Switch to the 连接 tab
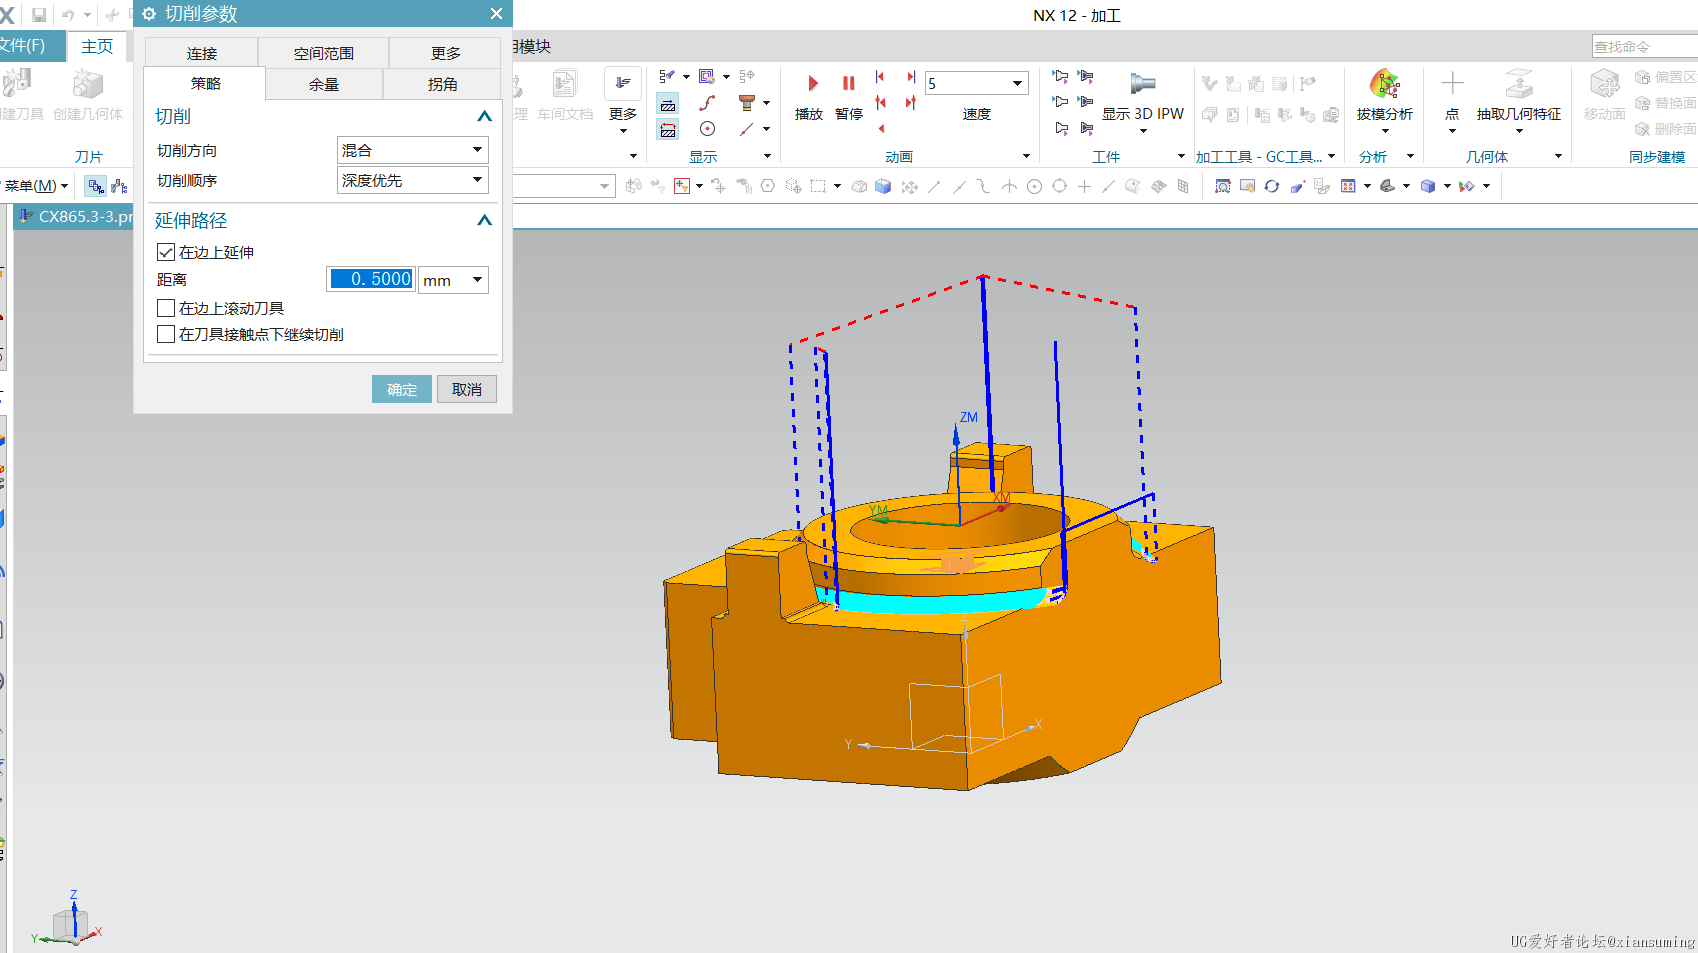 click(x=202, y=53)
